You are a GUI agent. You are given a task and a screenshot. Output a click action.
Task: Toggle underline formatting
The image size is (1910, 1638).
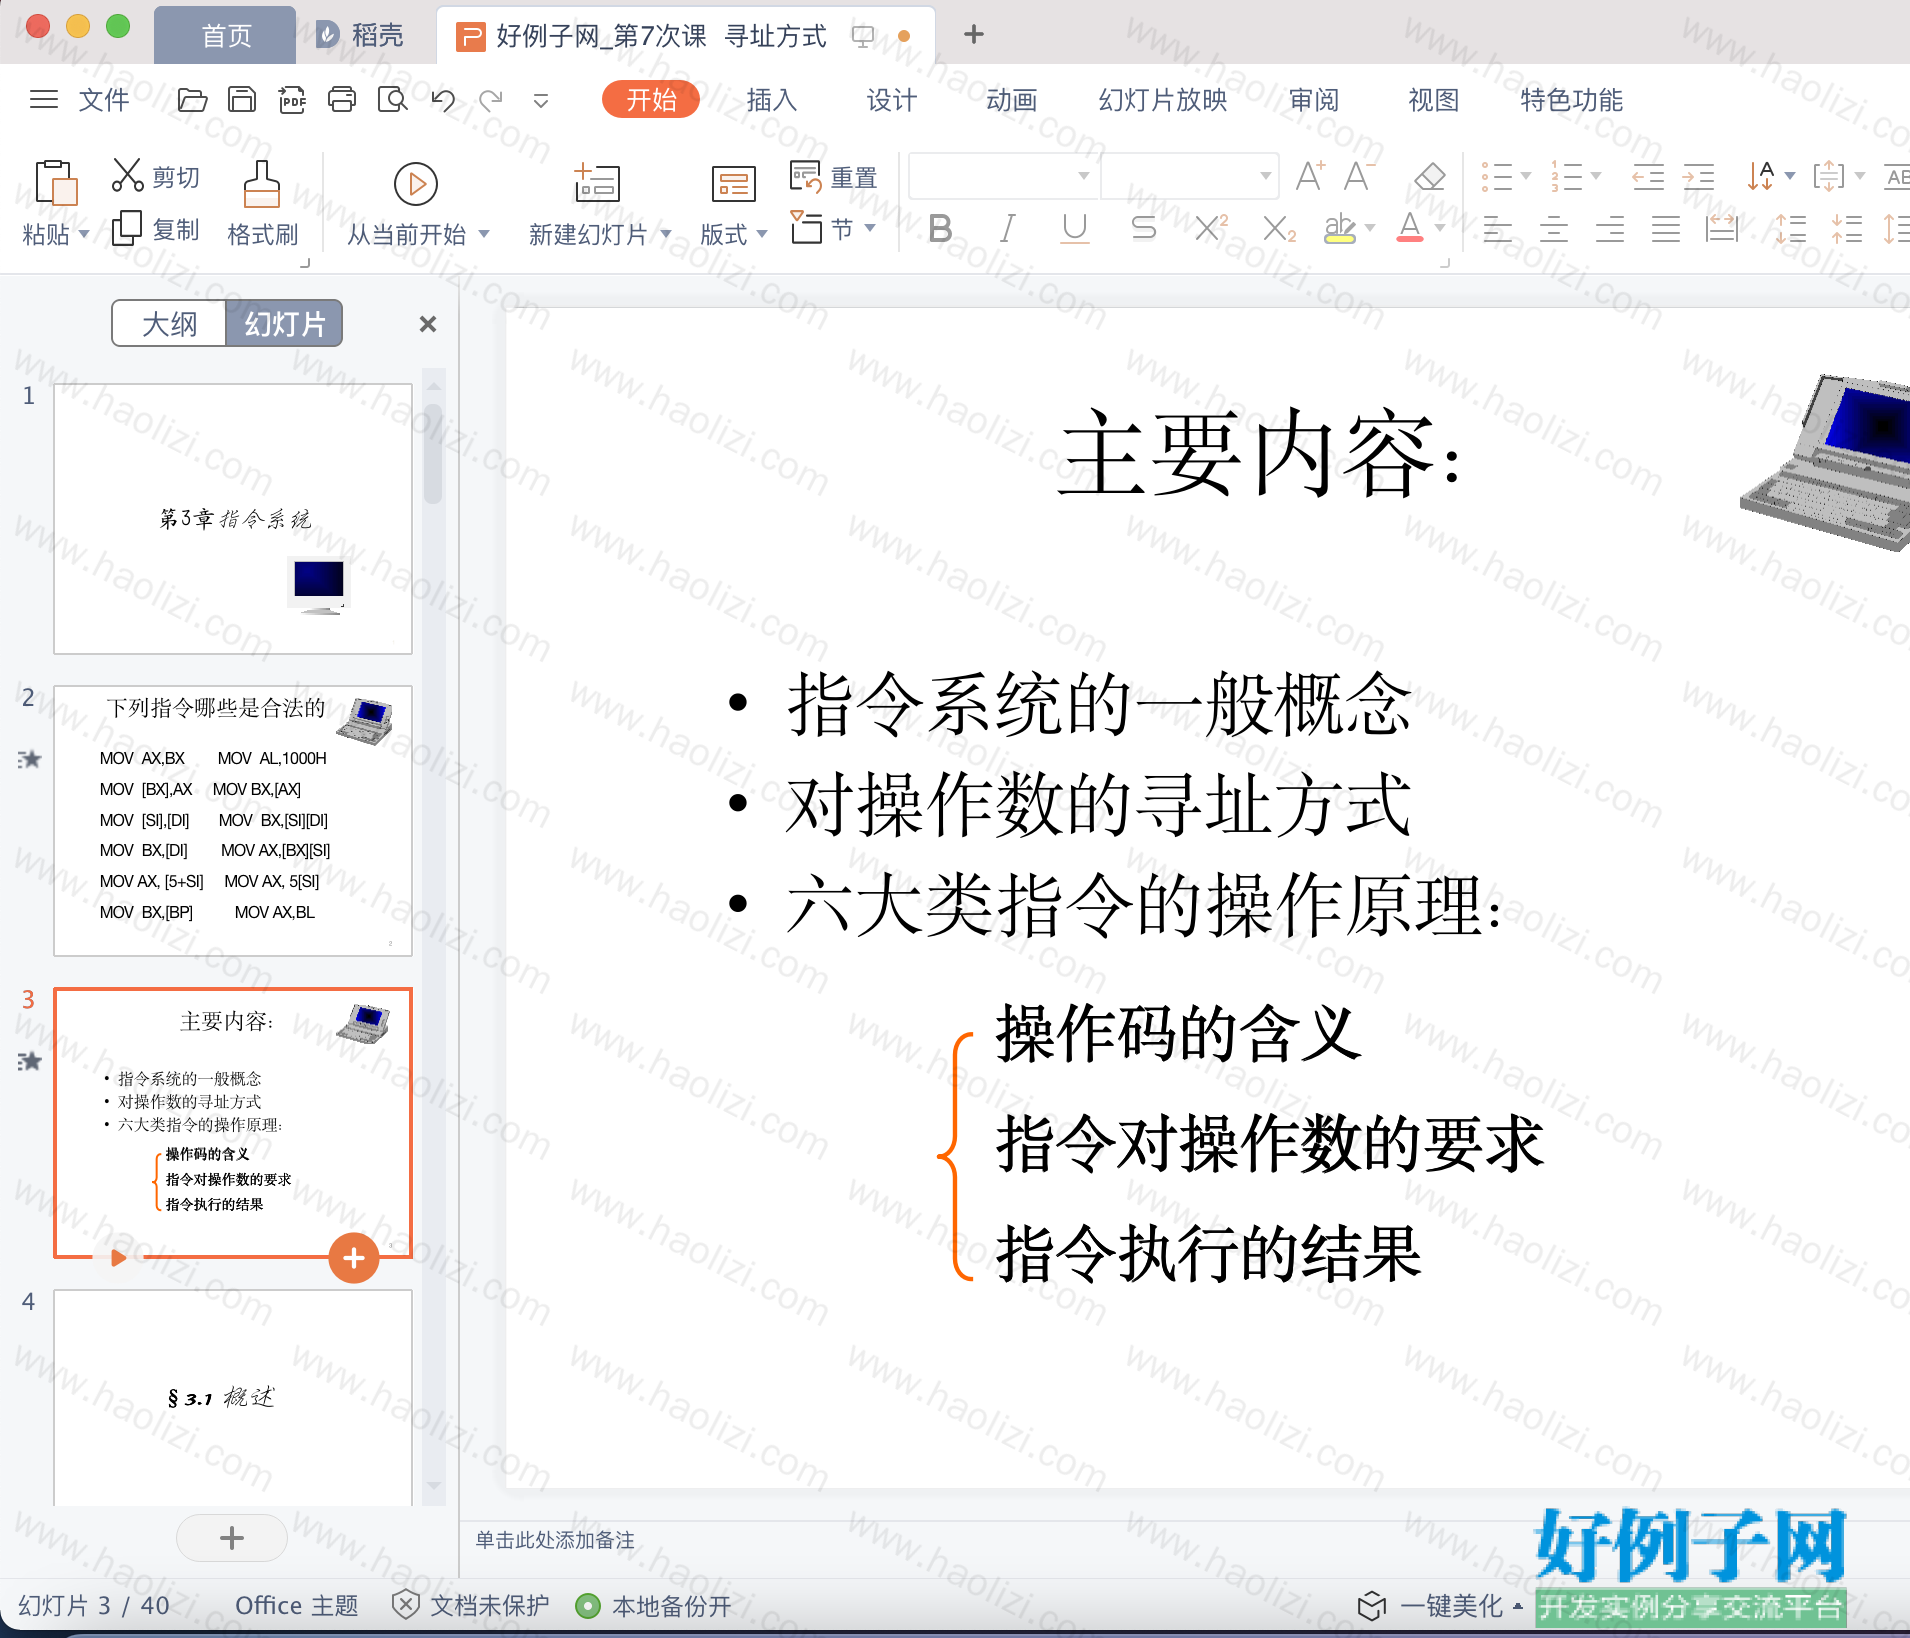(x=1075, y=229)
